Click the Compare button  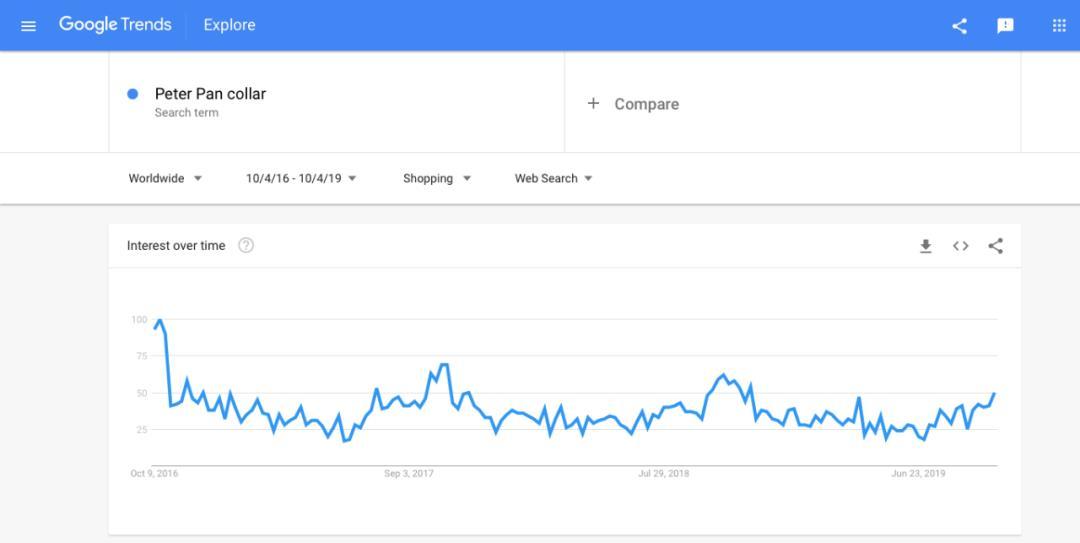633,103
